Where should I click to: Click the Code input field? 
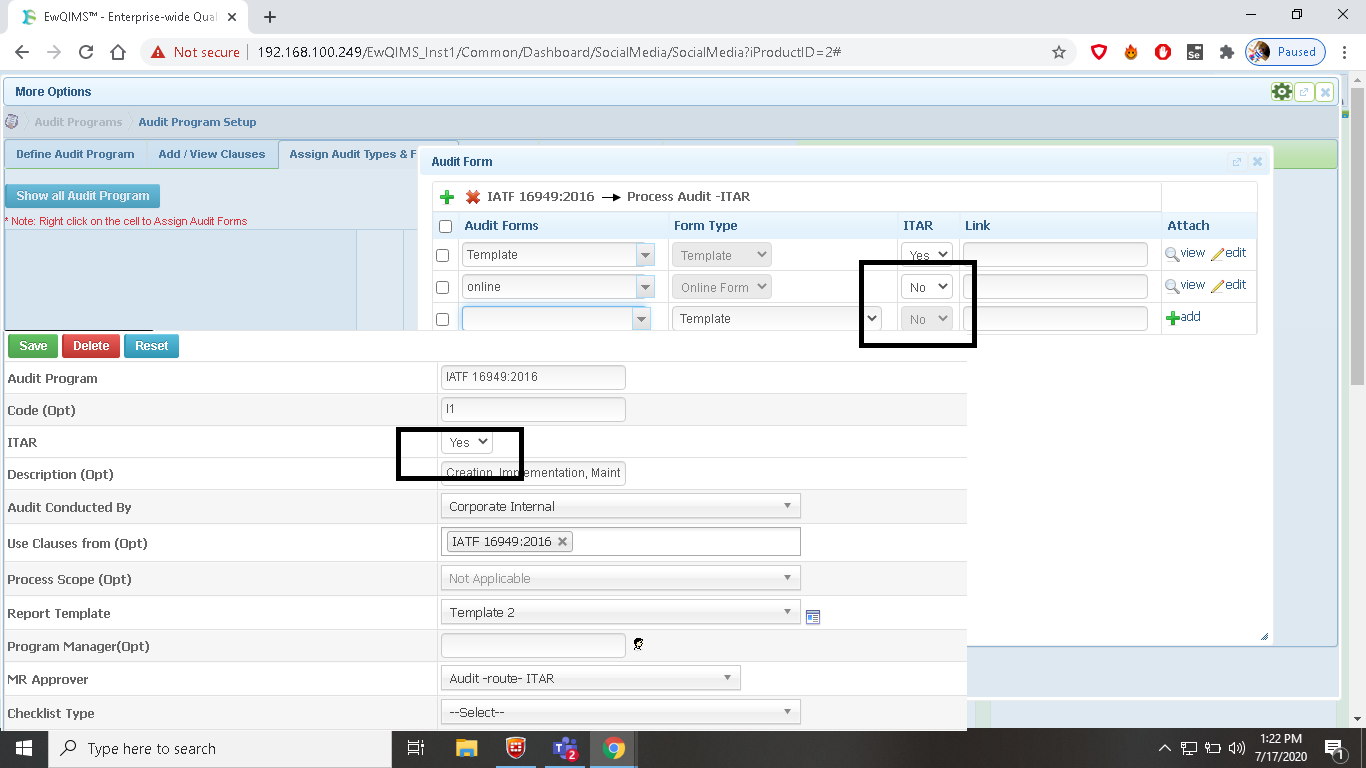(x=533, y=409)
